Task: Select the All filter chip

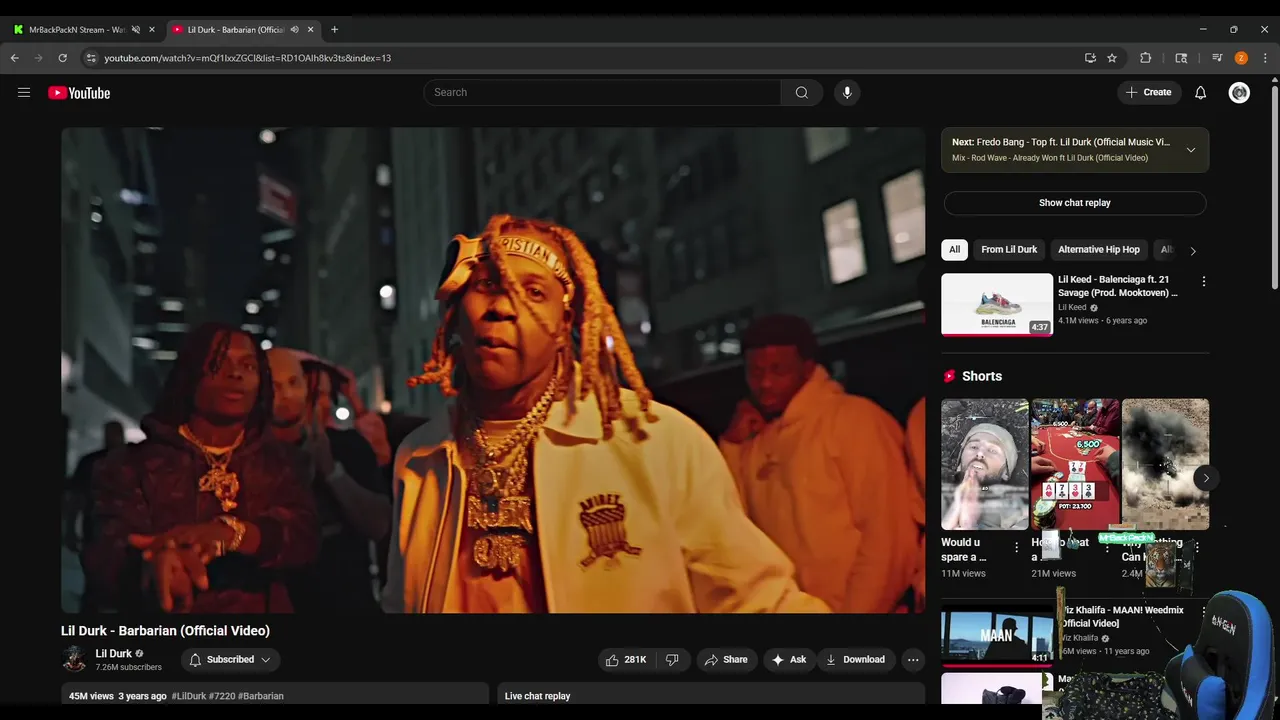Action: click(955, 249)
